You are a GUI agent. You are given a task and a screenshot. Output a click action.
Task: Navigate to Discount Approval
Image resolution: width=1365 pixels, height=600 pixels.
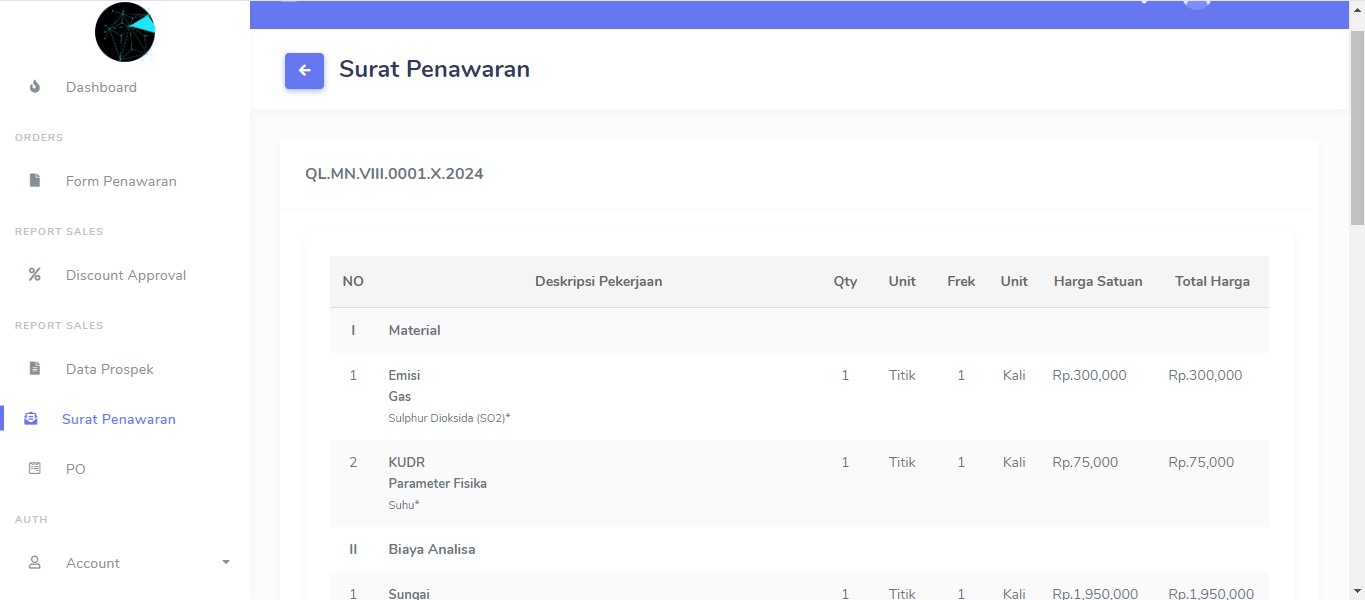tap(126, 274)
